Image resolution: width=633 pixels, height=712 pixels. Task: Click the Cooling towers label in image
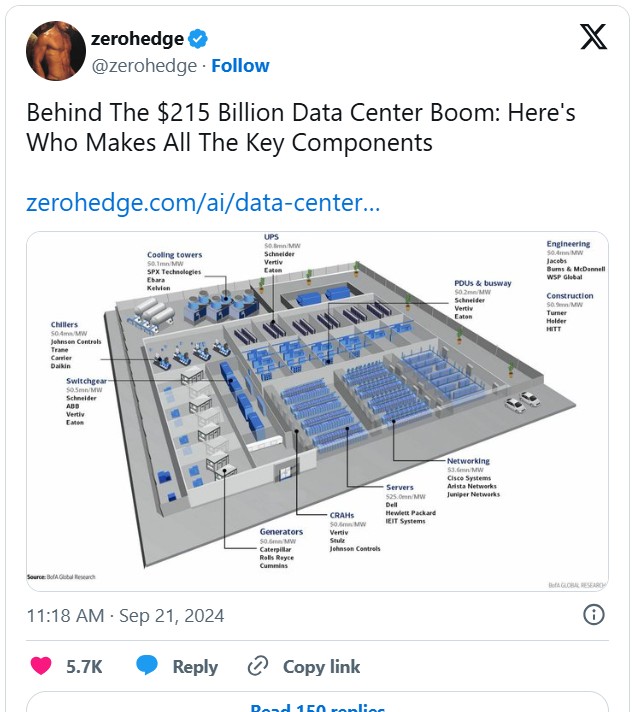pos(174,255)
